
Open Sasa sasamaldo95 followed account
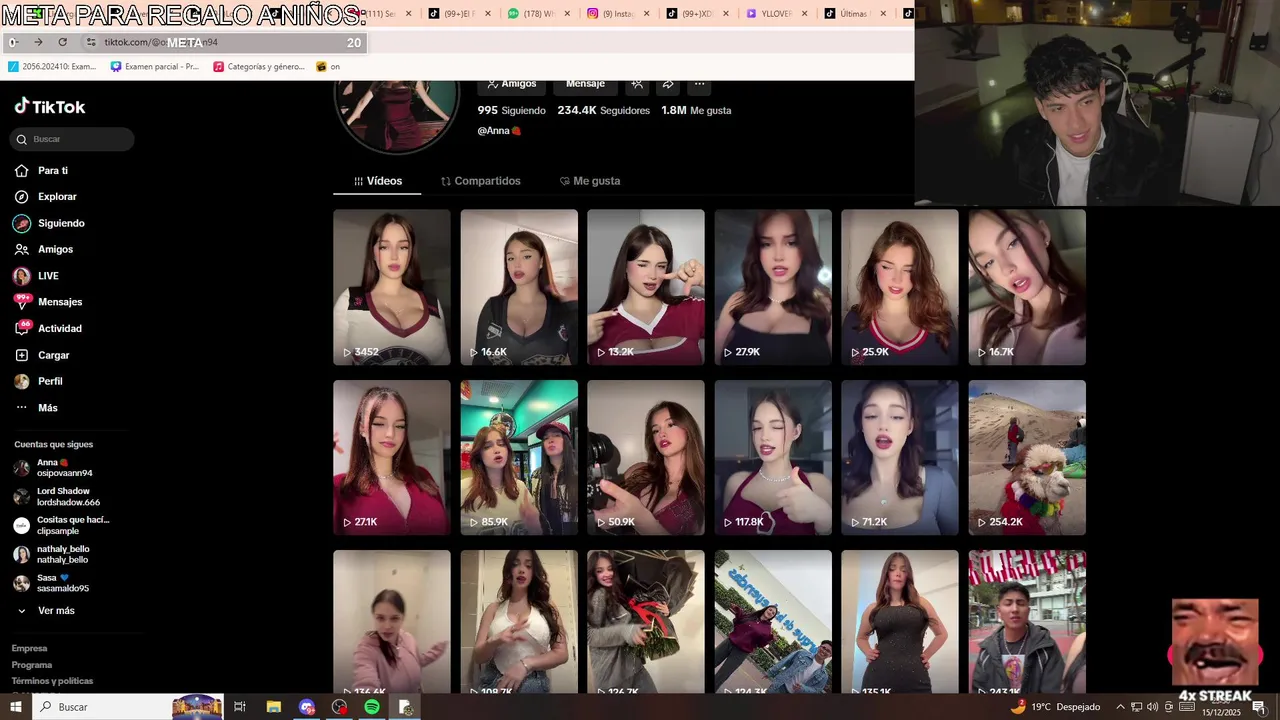click(x=52, y=584)
